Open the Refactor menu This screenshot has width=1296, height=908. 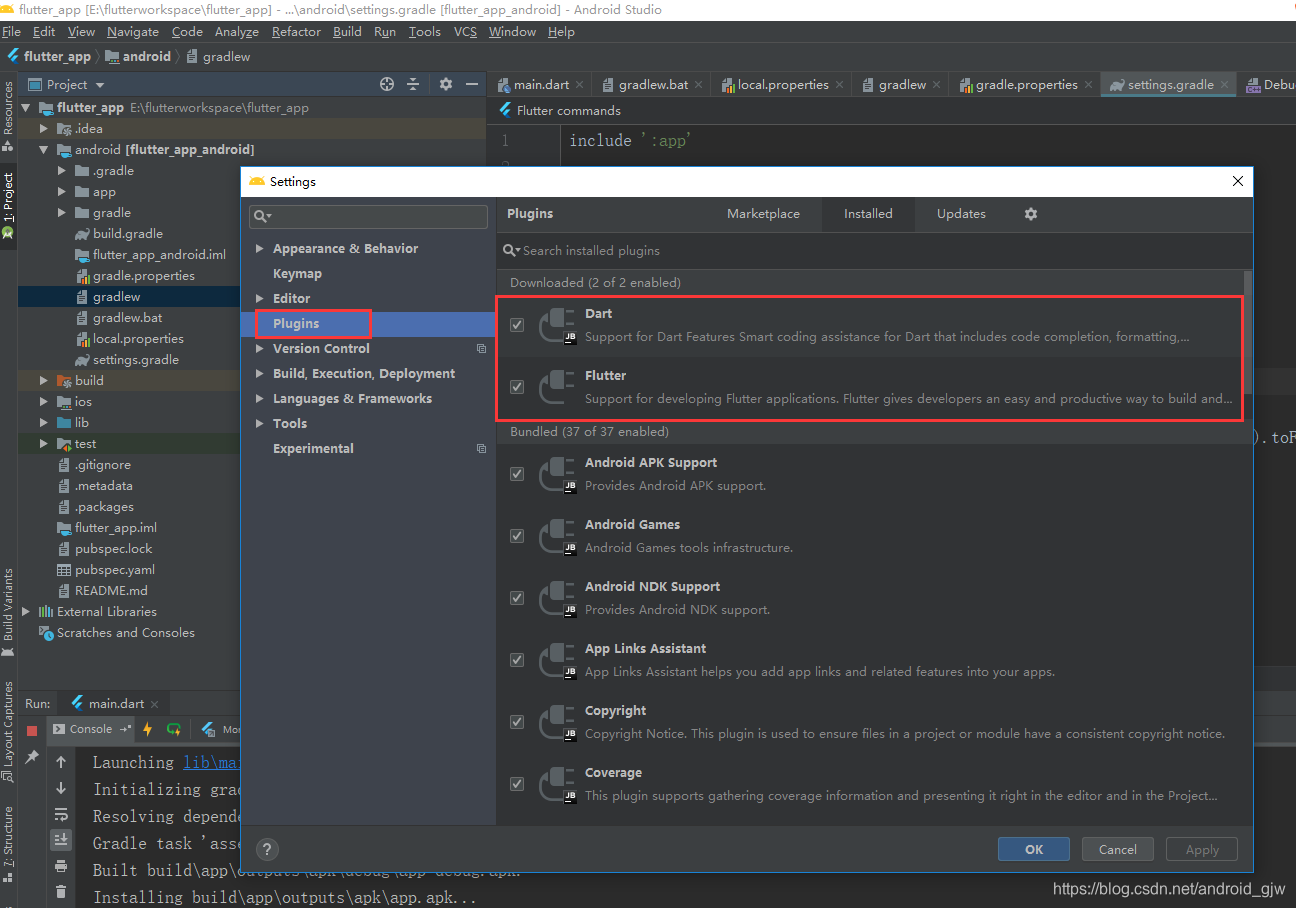point(296,32)
